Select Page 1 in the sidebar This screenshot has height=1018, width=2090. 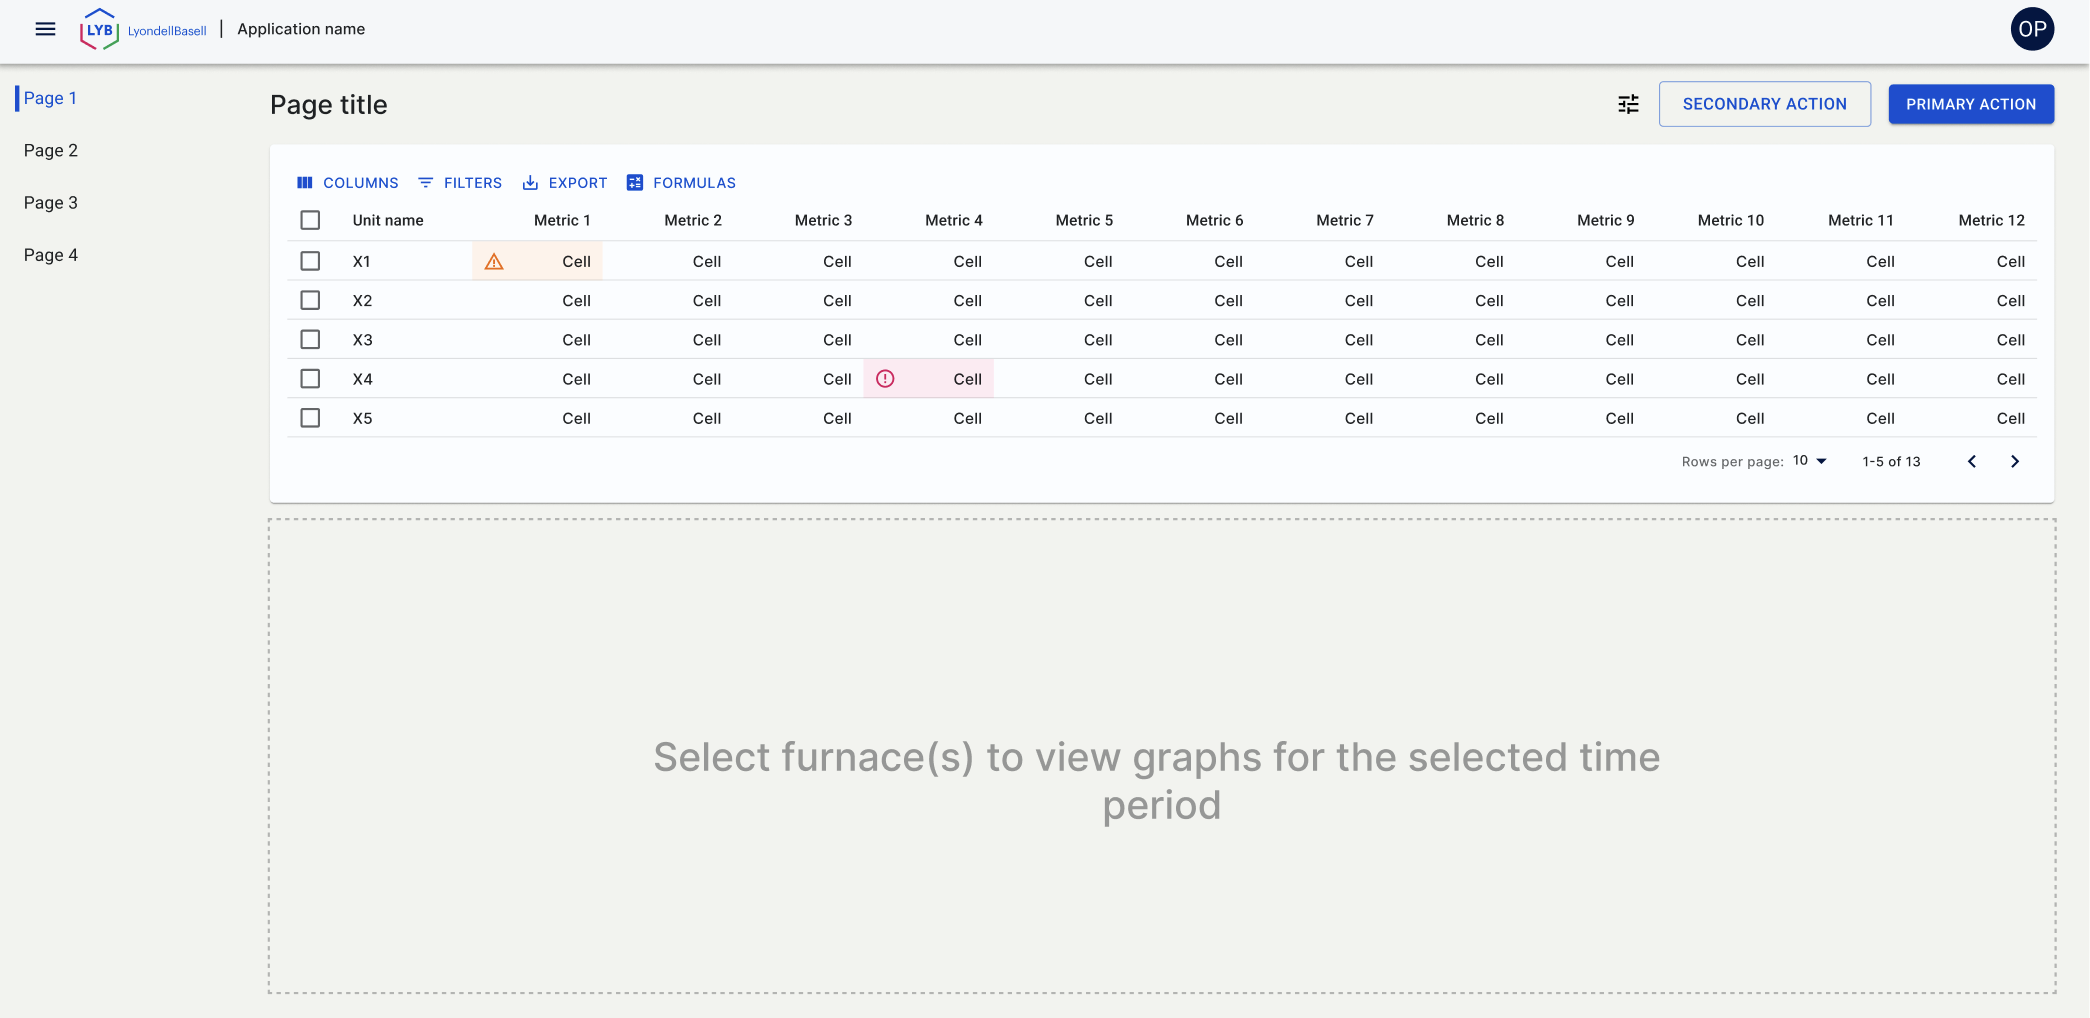[50, 98]
